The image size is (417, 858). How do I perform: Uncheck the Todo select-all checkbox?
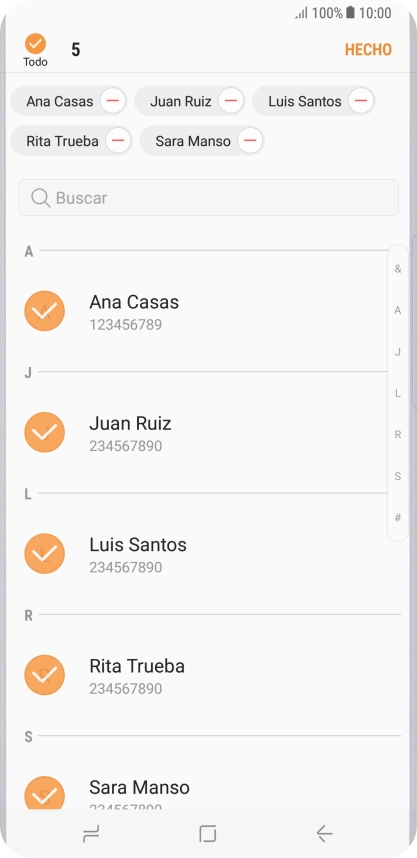pos(35,44)
